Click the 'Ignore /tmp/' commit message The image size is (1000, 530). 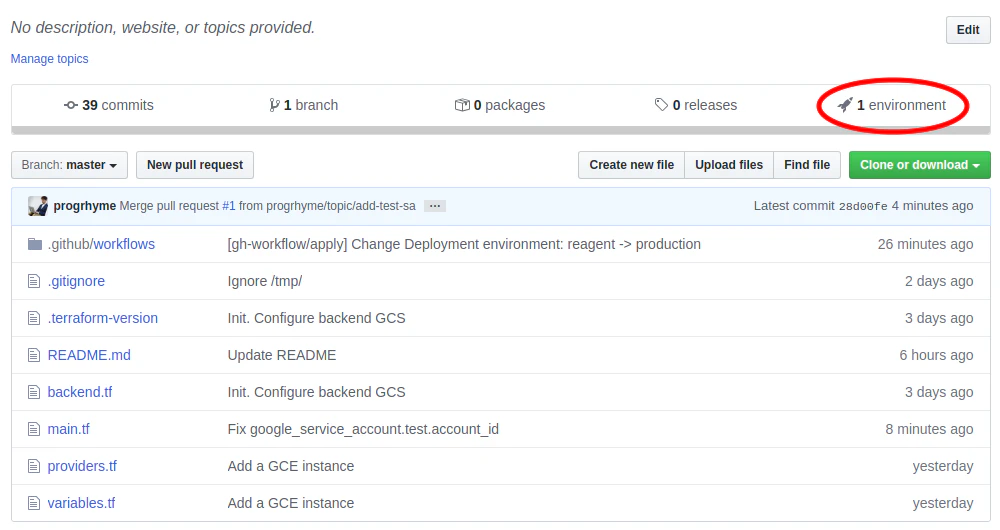tap(265, 281)
